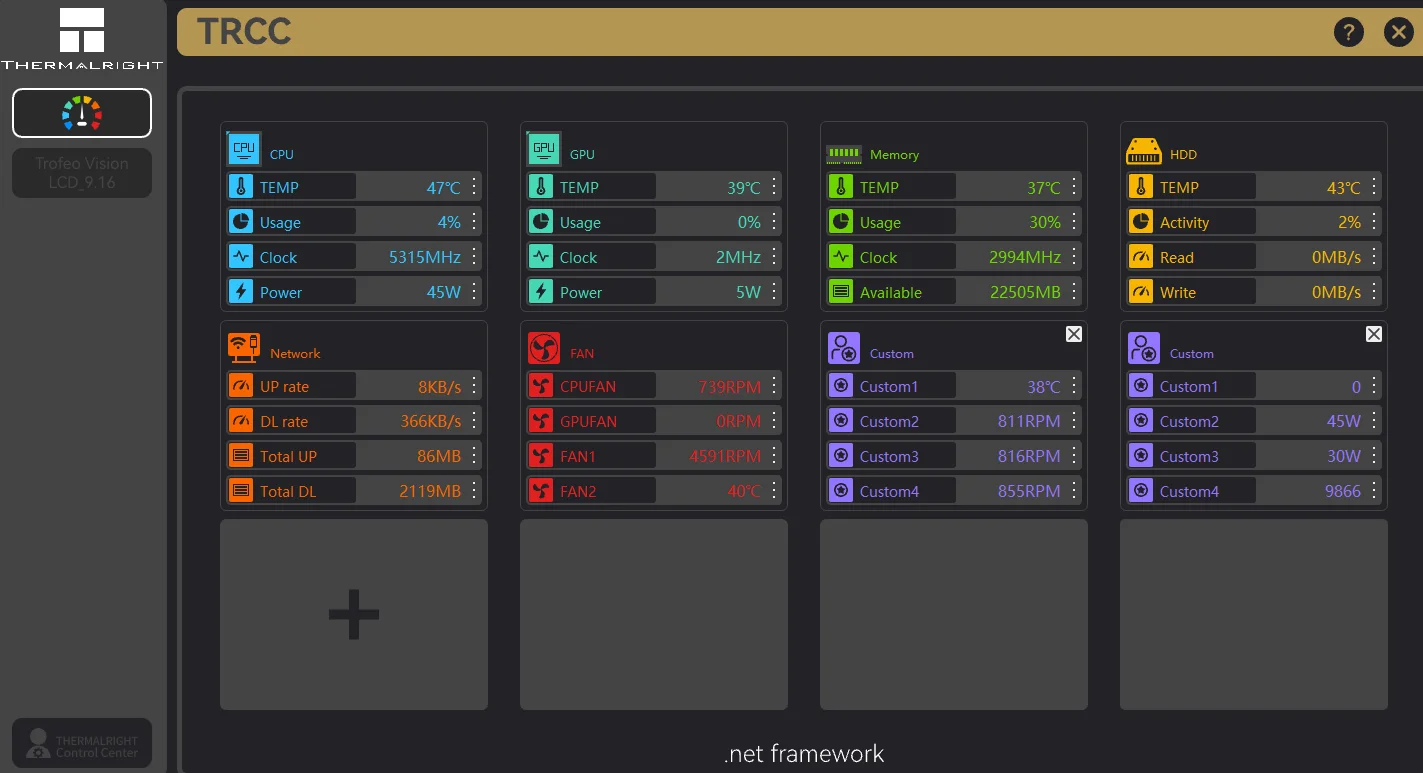Show options for Custom4 855RPM row
1423x773 pixels.
coord(1074,491)
